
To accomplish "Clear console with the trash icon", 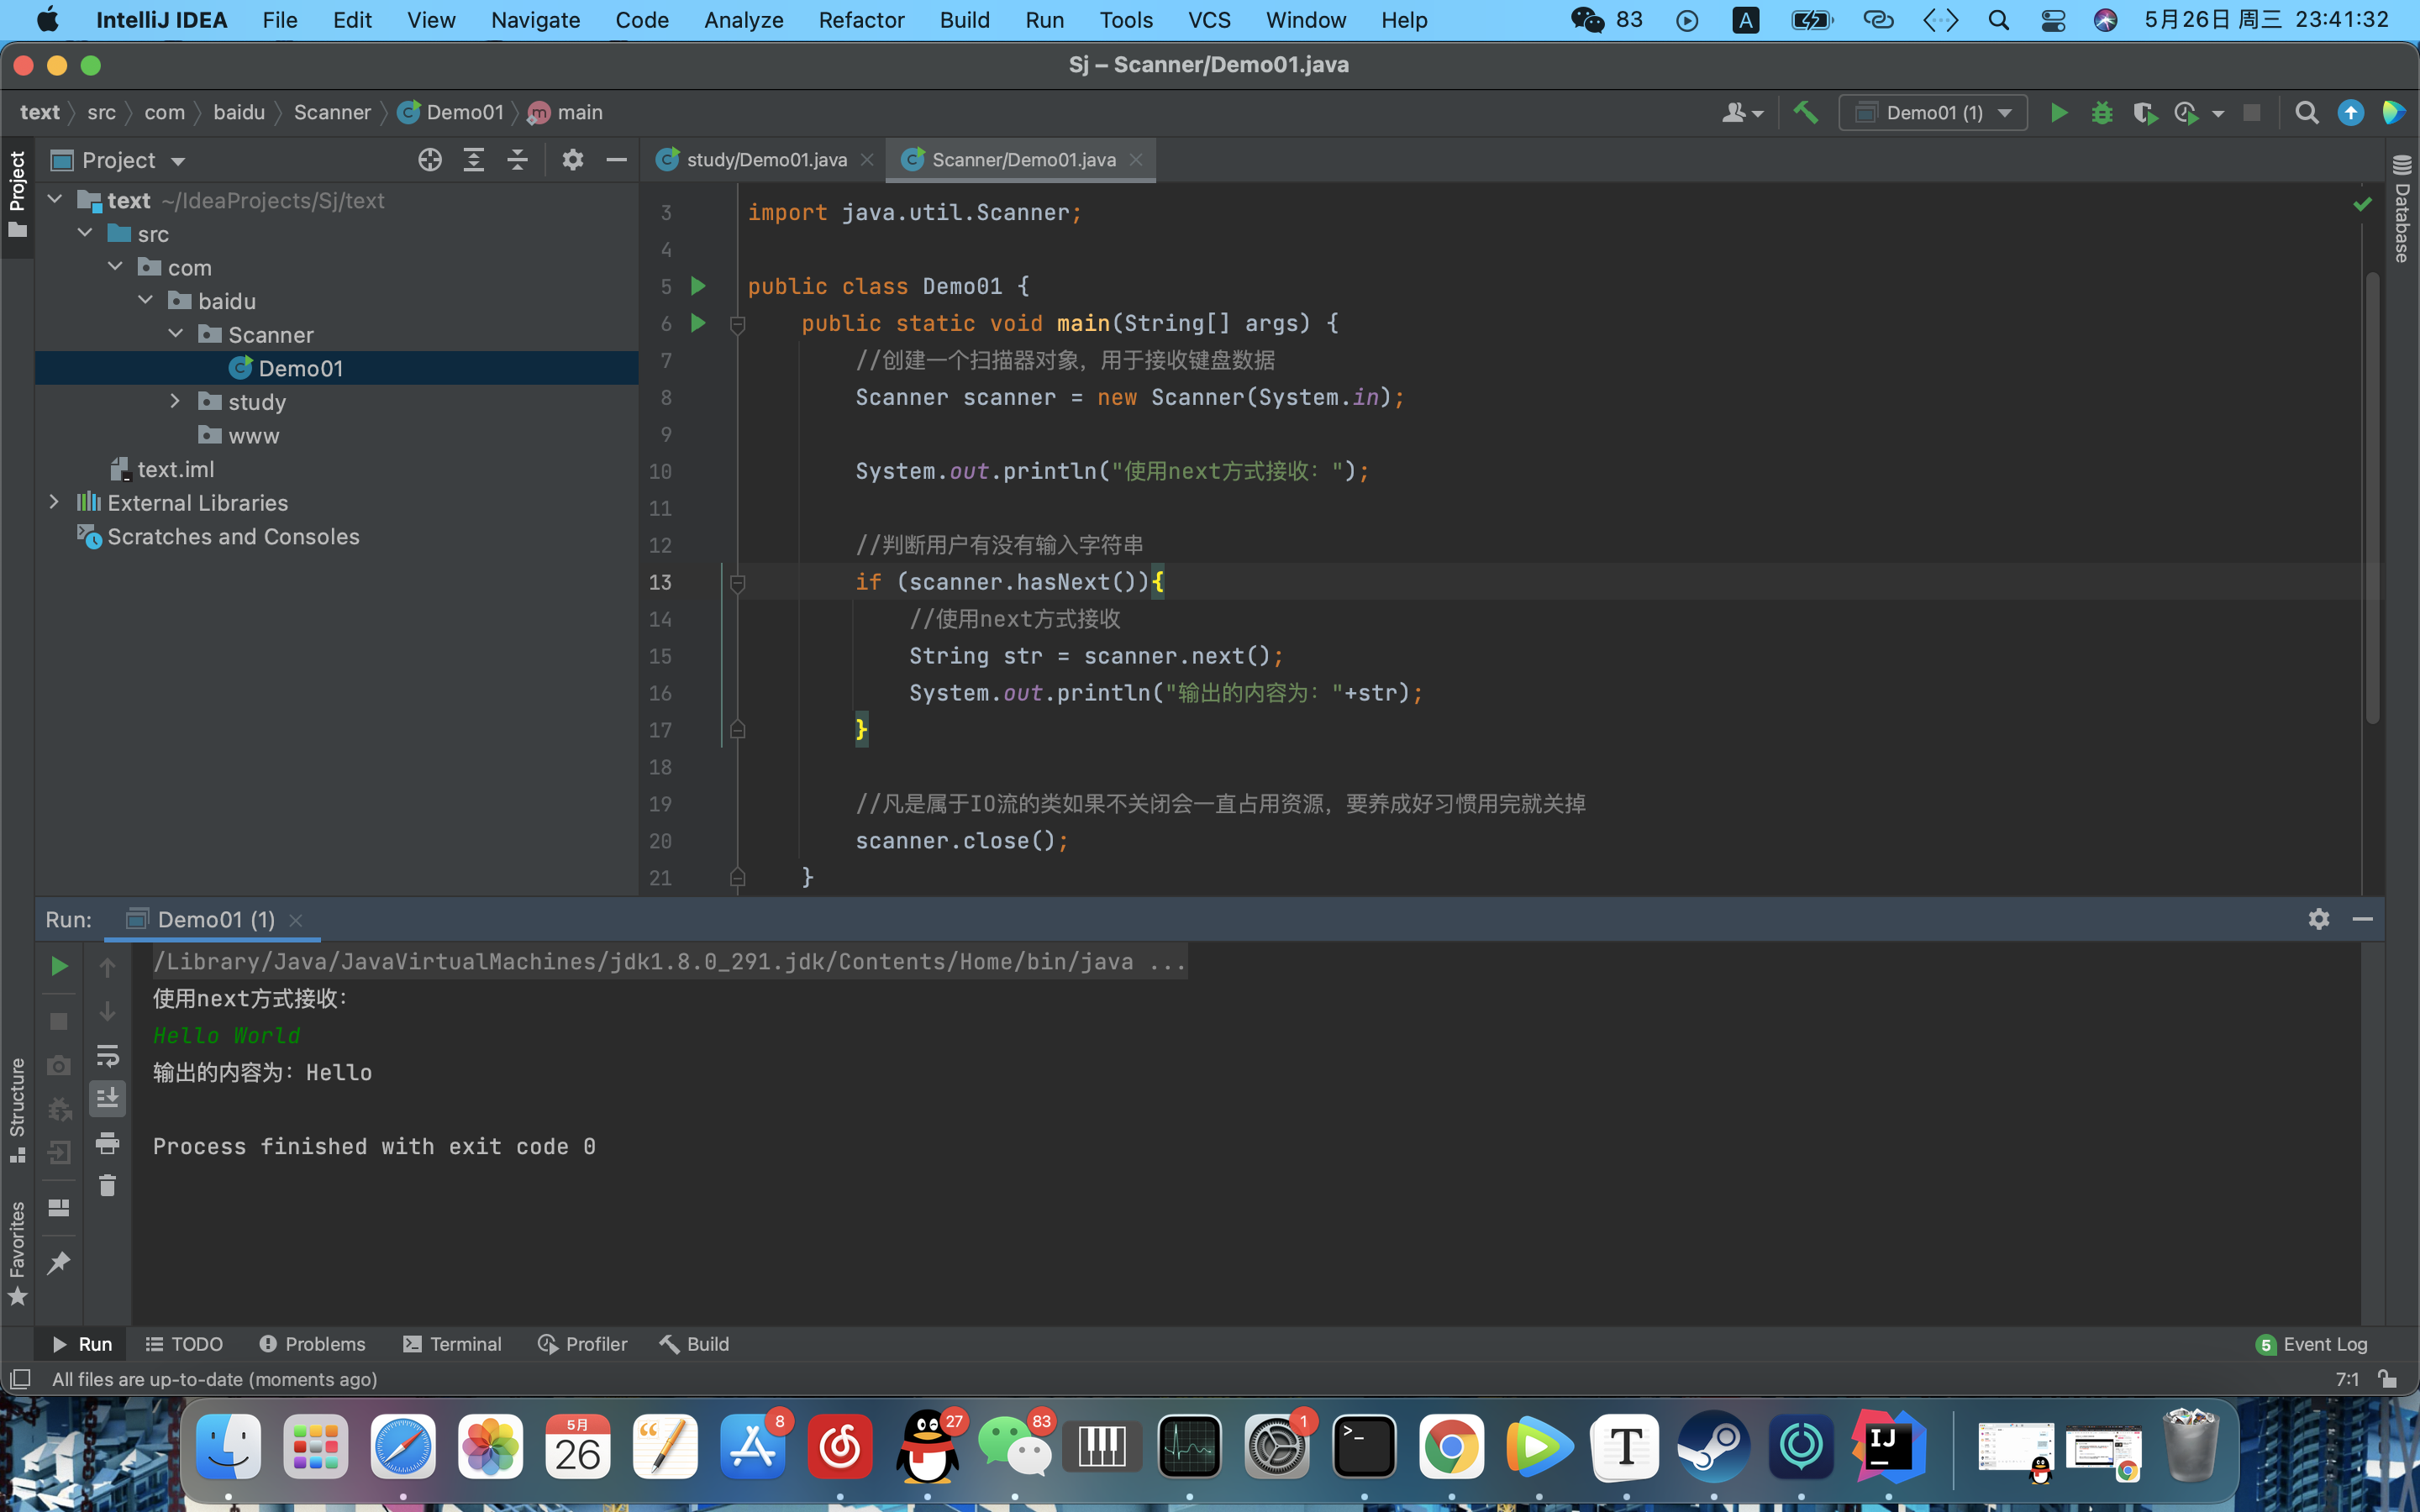I will click(x=107, y=1186).
